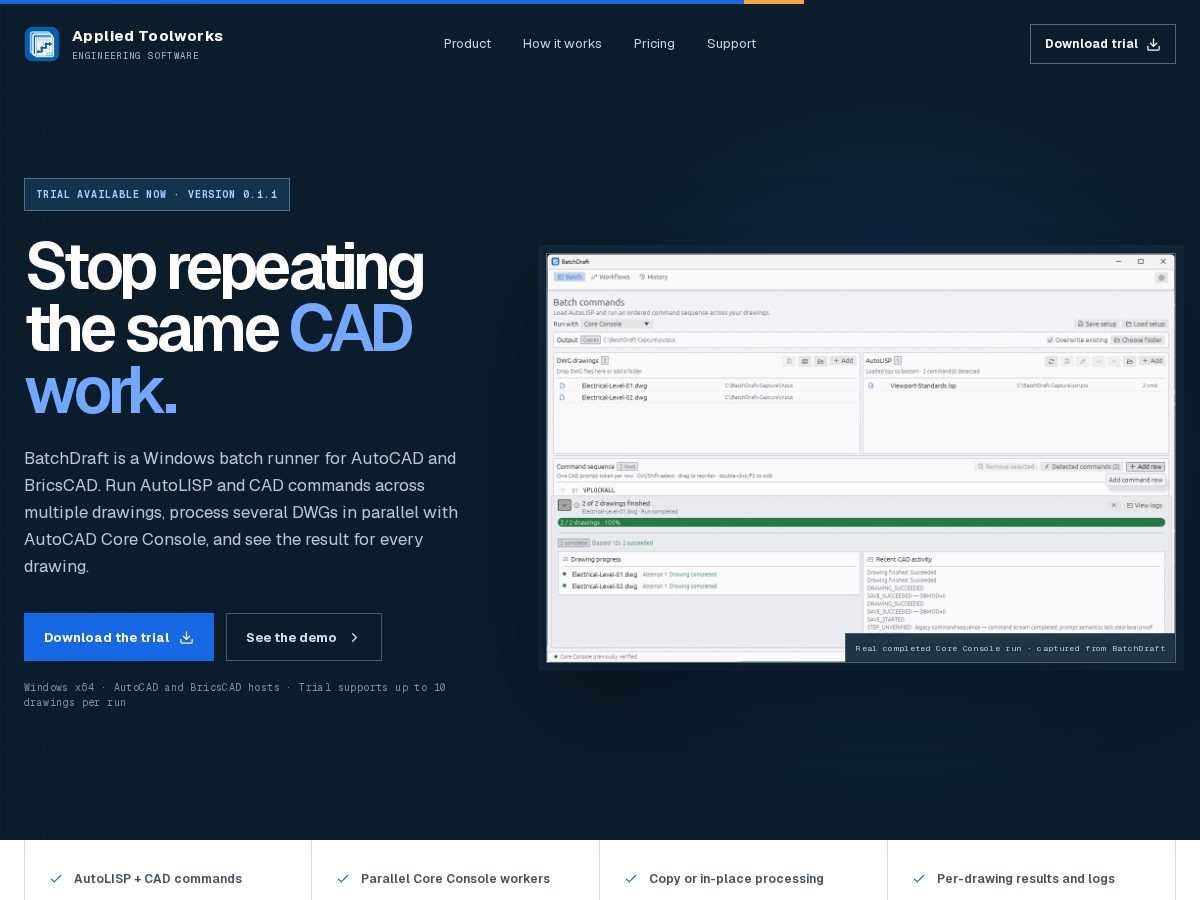The image size is (1200, 900).
Task: Toggle the Copies badge in Output row
Action: point(591,340)
